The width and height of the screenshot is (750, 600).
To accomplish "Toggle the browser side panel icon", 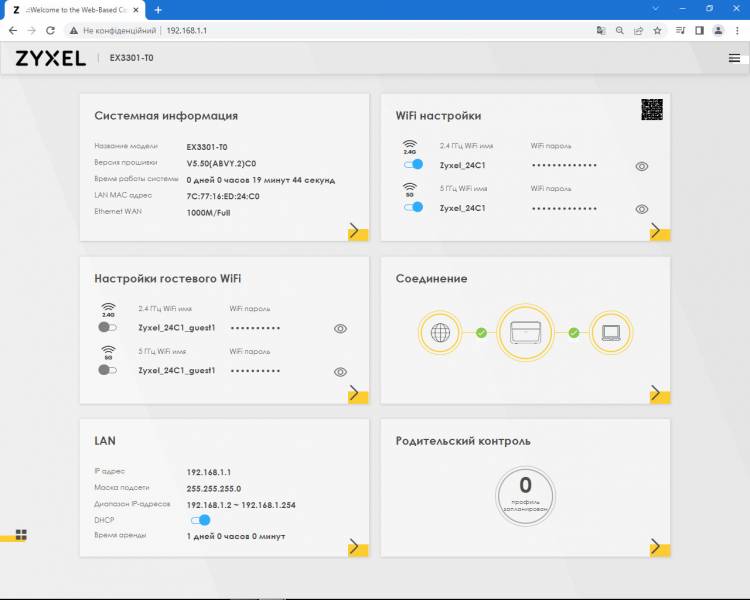I will [x=699, y=31].
